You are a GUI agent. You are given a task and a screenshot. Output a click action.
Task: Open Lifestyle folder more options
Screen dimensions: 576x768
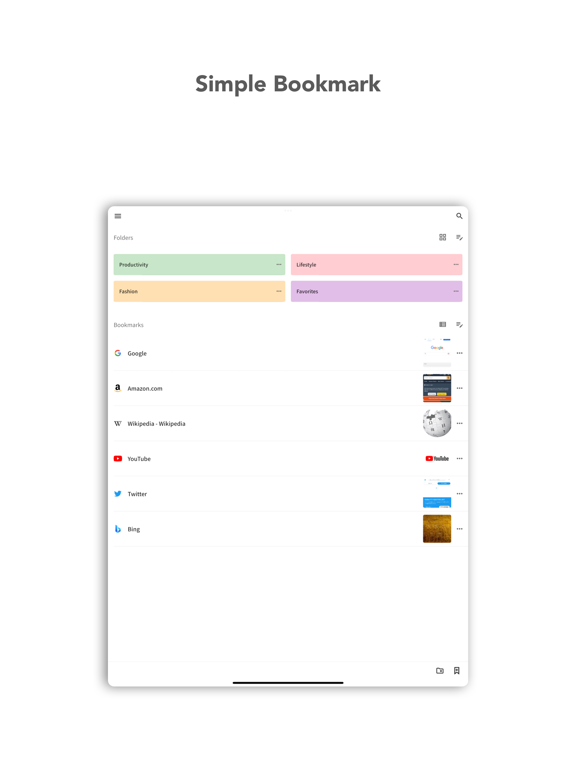coord(456,264)
